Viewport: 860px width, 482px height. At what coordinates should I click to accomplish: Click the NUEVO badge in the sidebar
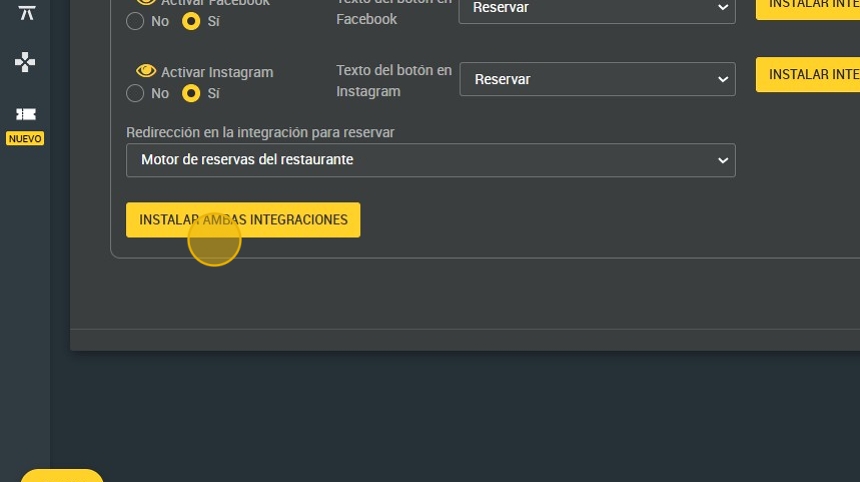pyautogui.click(x=25, y=139)
